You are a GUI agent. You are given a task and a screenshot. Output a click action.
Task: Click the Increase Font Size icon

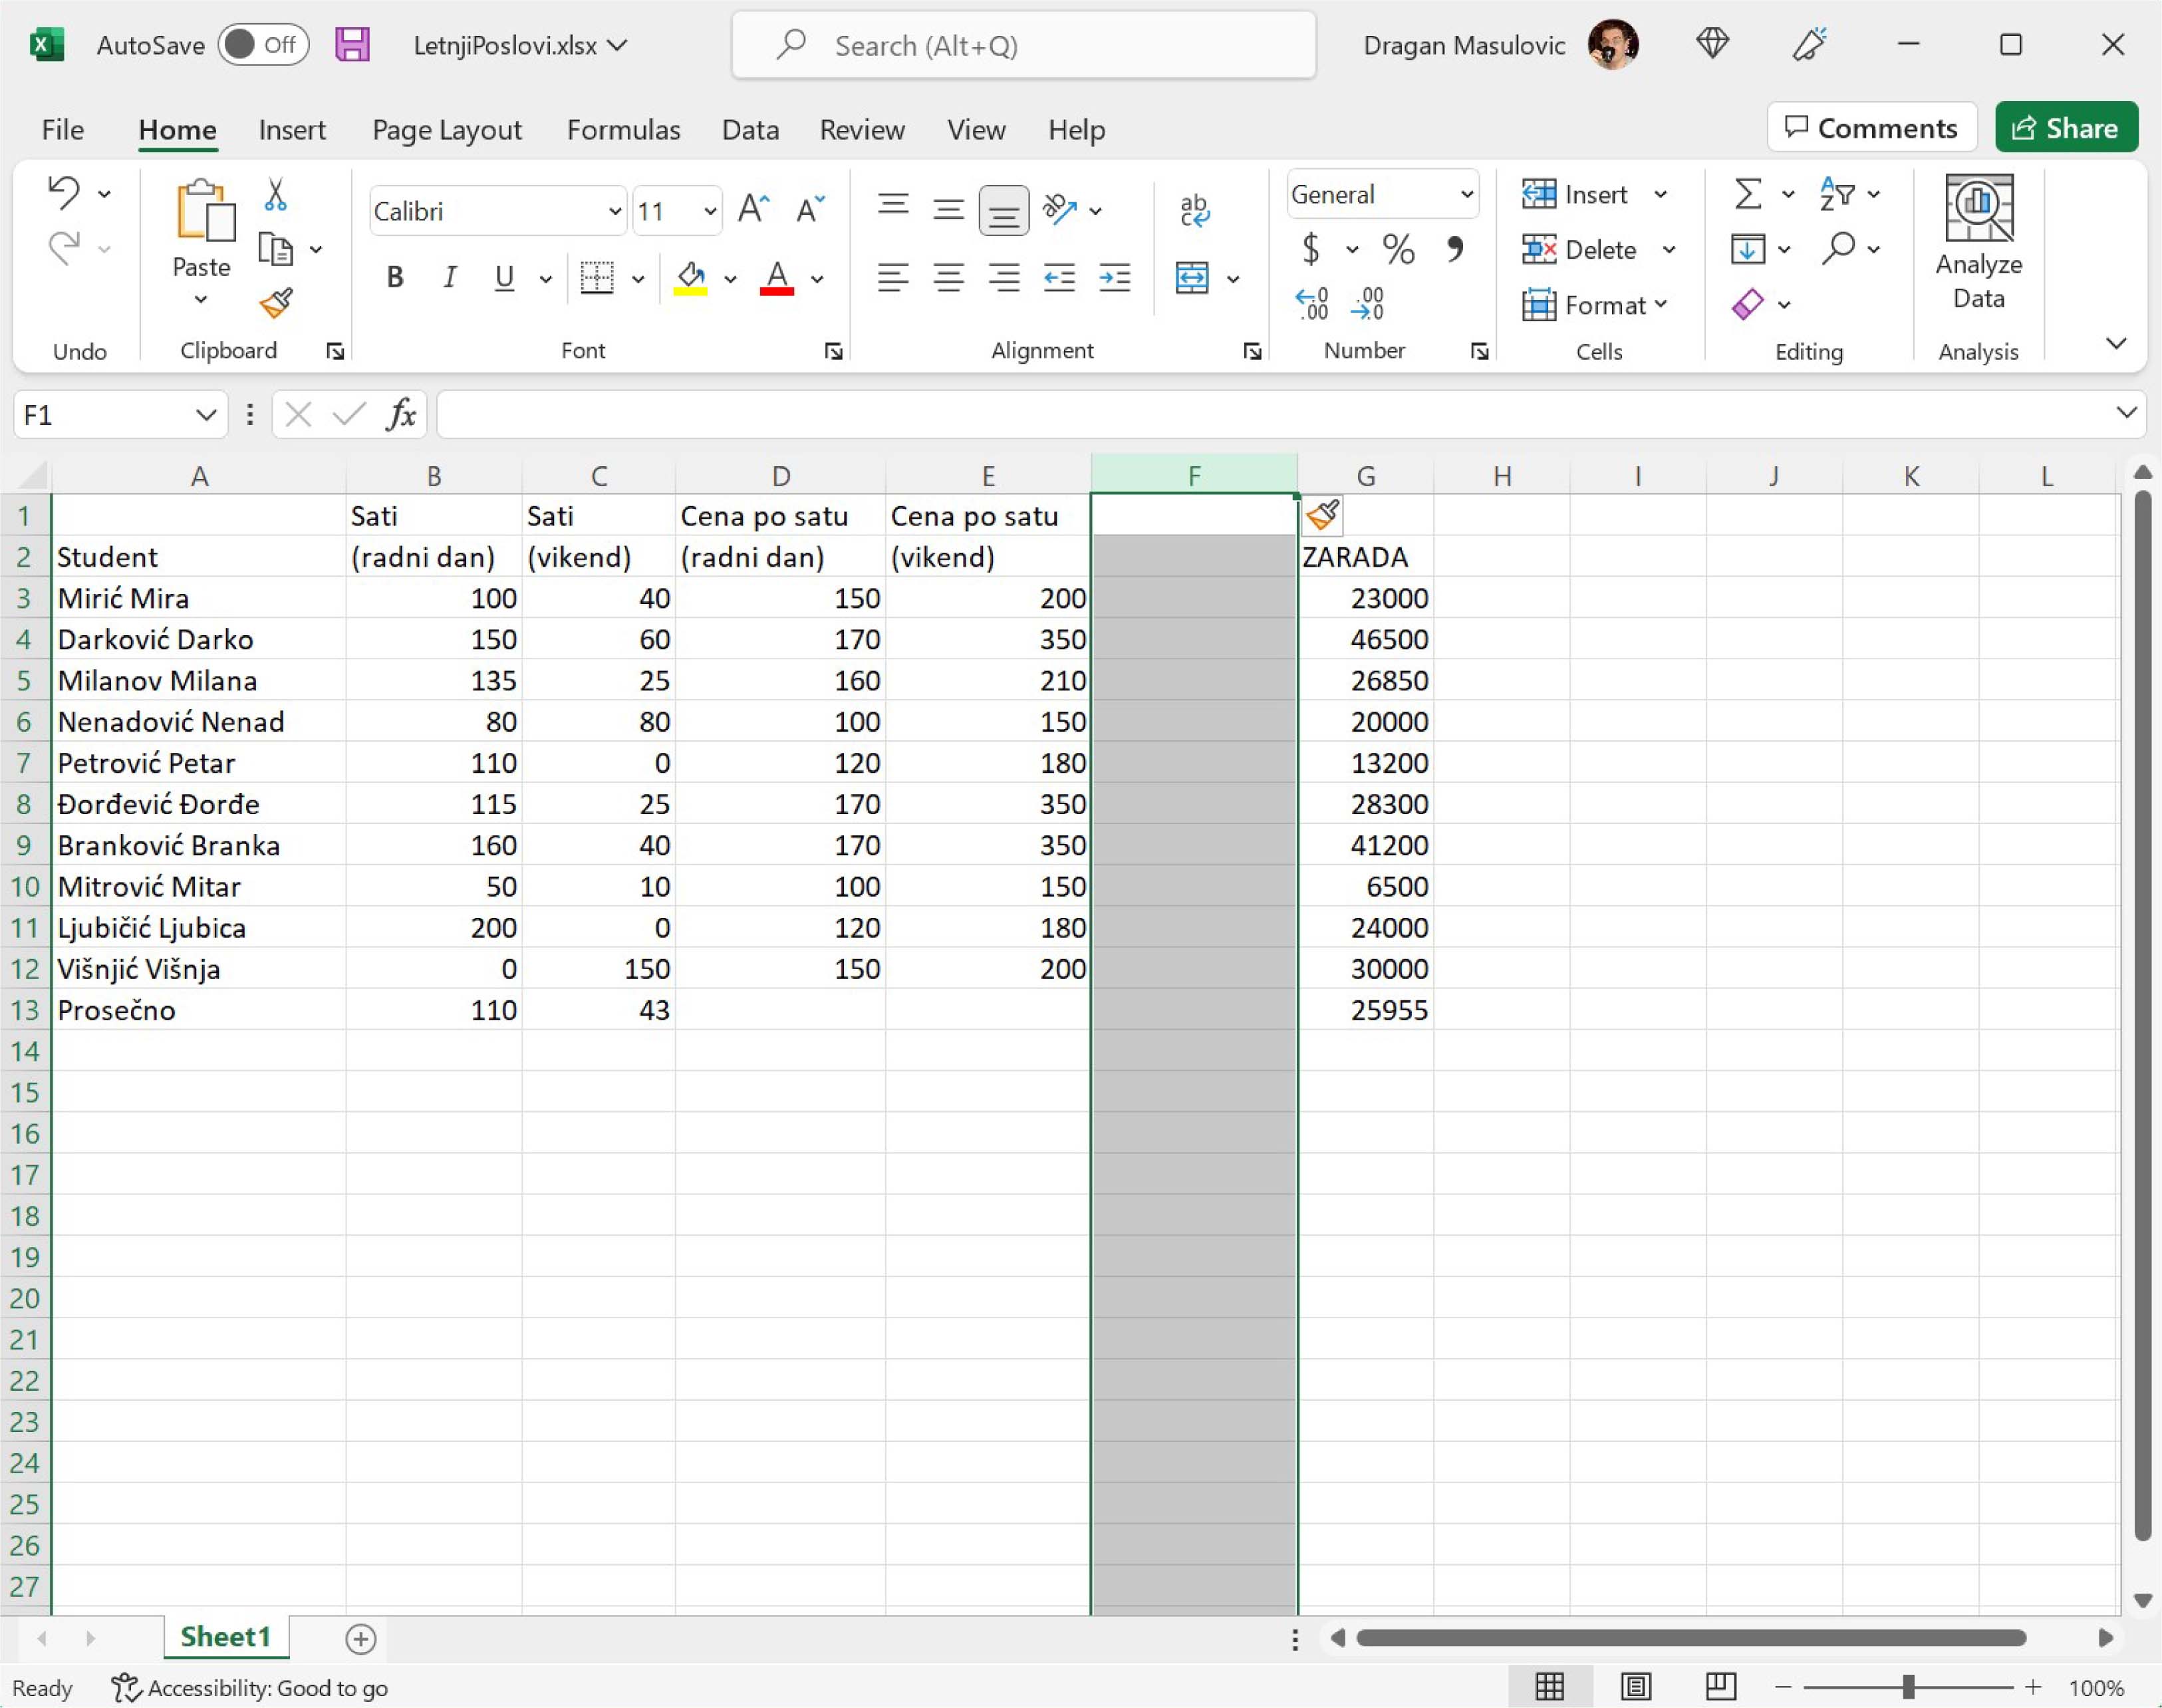(753, 210)
